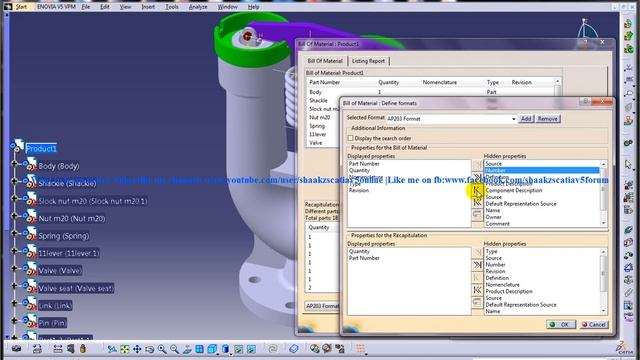The height and width of the screenshot is (360, 640).
Task: Select 'Part Number' in BOM displayed properties
Action: 364,164
